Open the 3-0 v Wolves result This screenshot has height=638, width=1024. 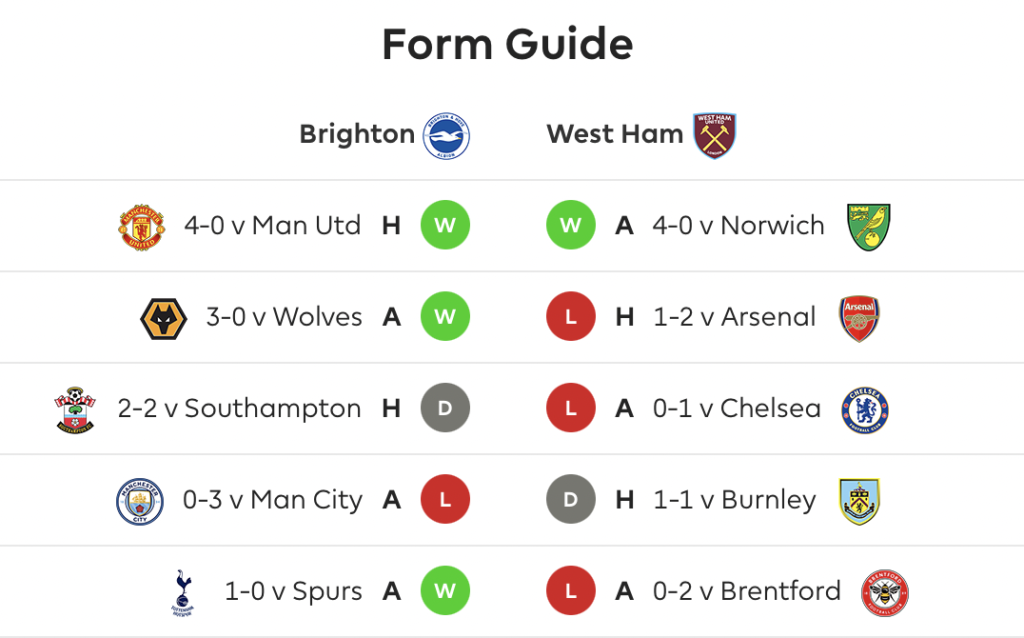pos(284,317)
